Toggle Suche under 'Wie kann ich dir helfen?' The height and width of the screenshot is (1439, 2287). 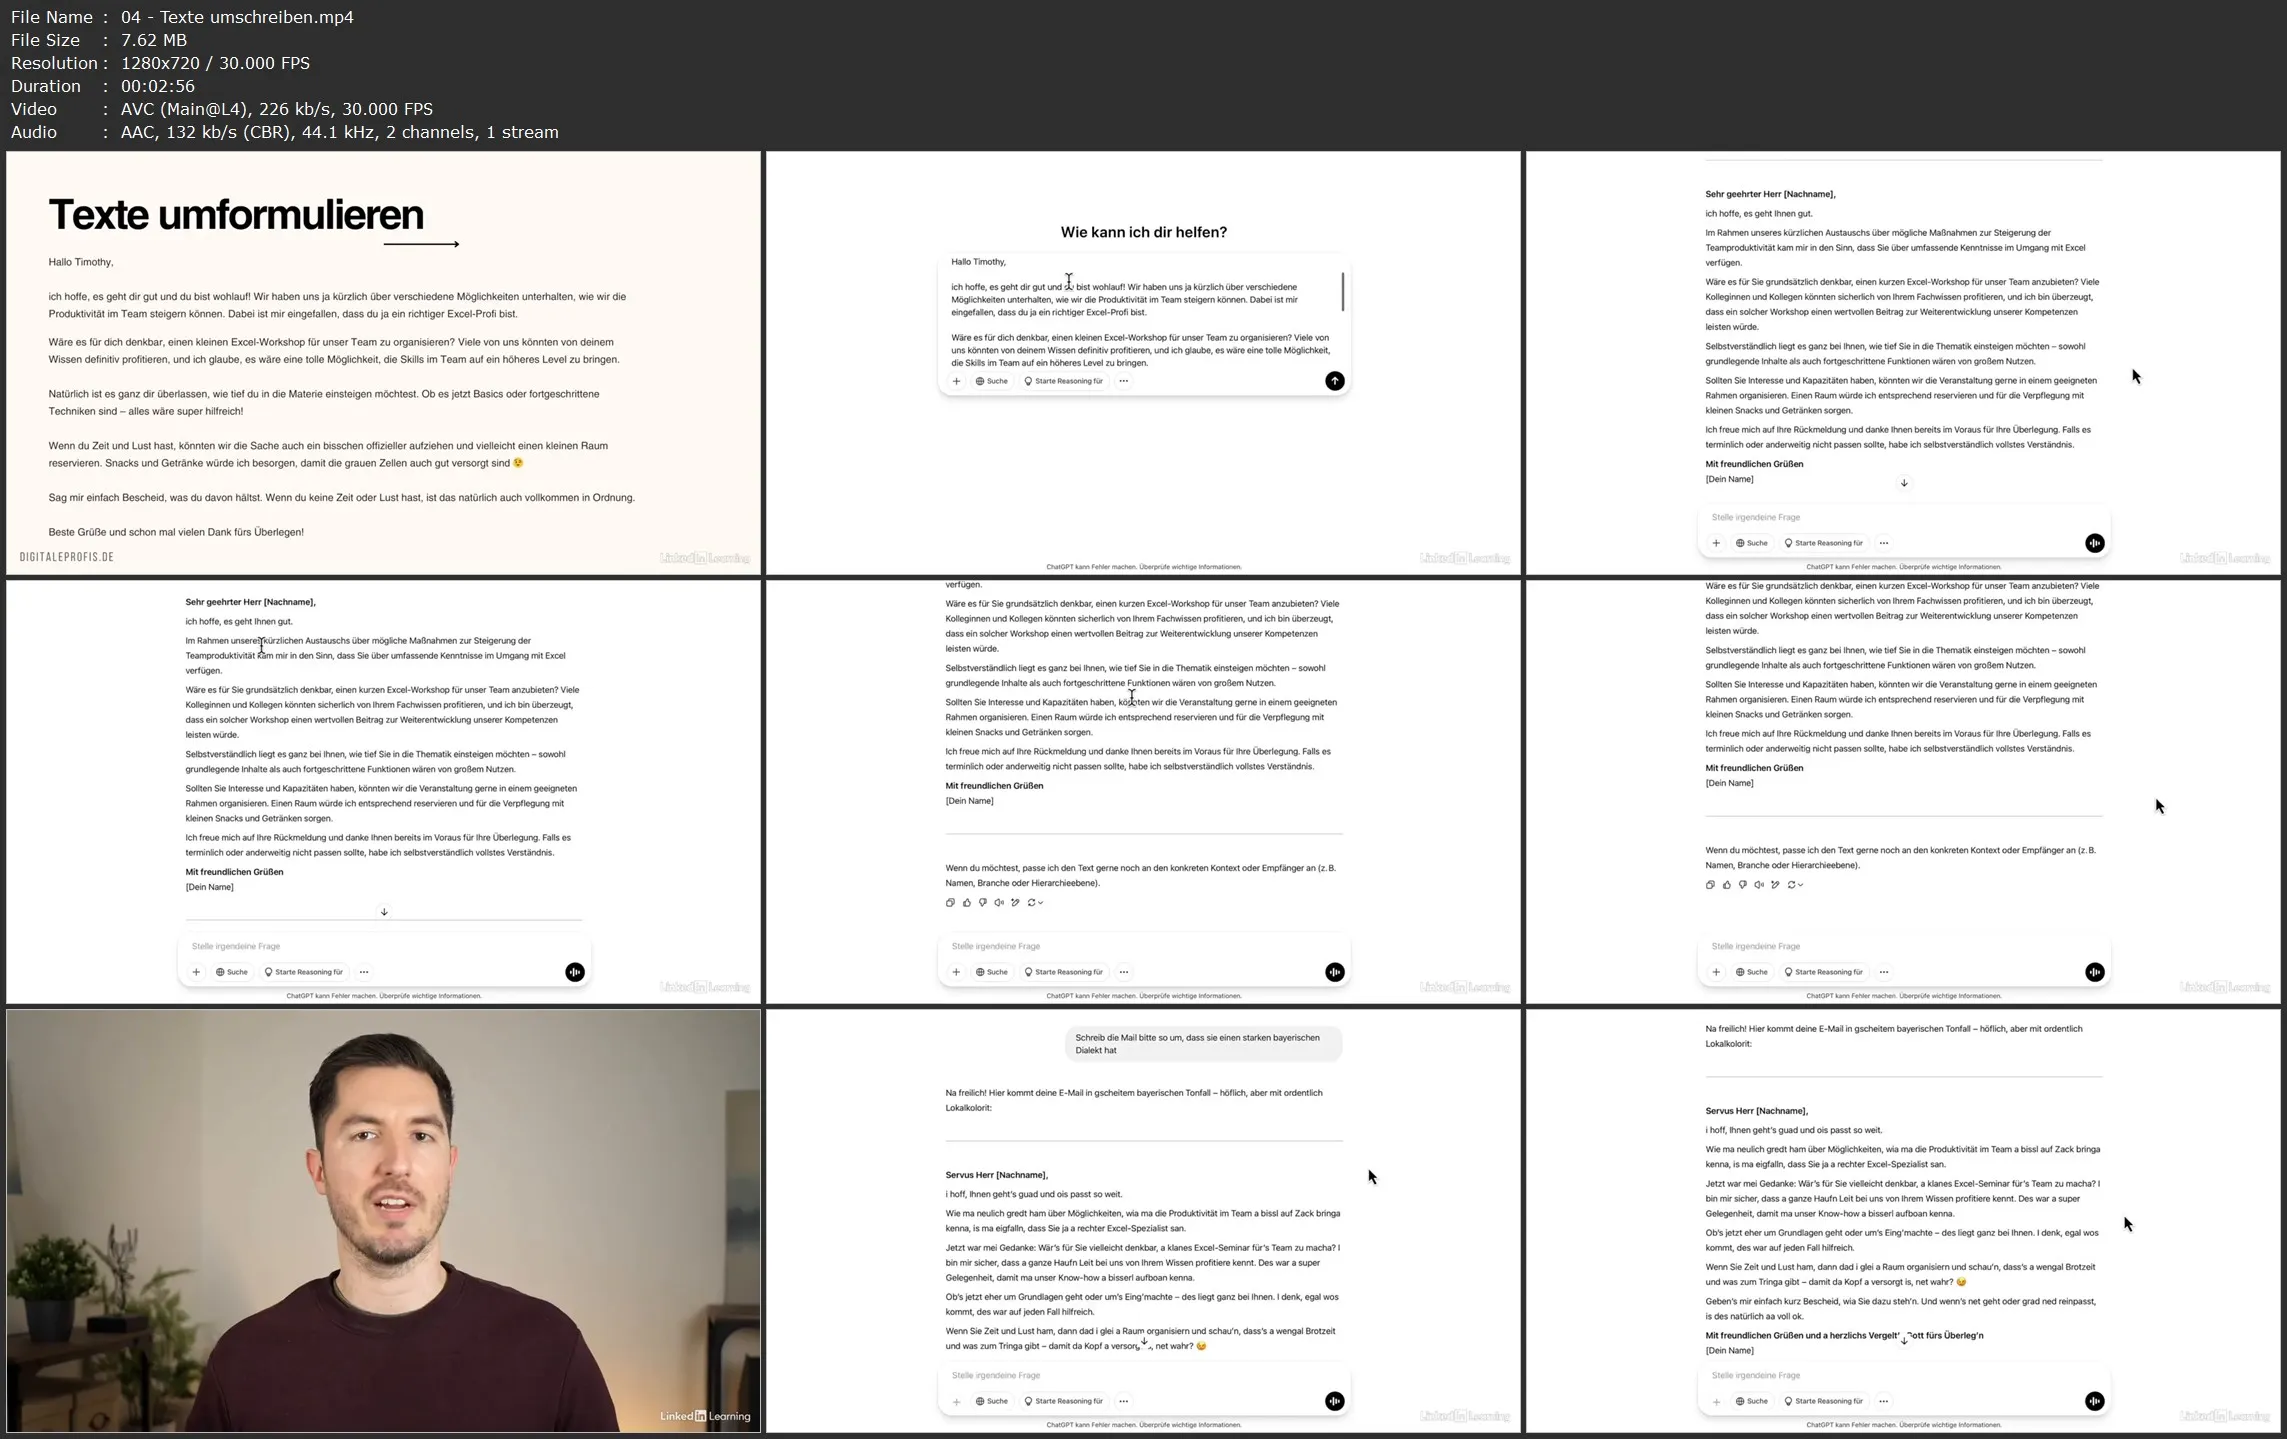(x=992, y=381)
